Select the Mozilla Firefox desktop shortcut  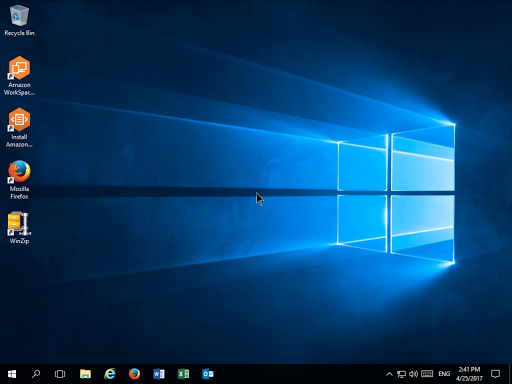pyautogui.click(x=19, y=180)
